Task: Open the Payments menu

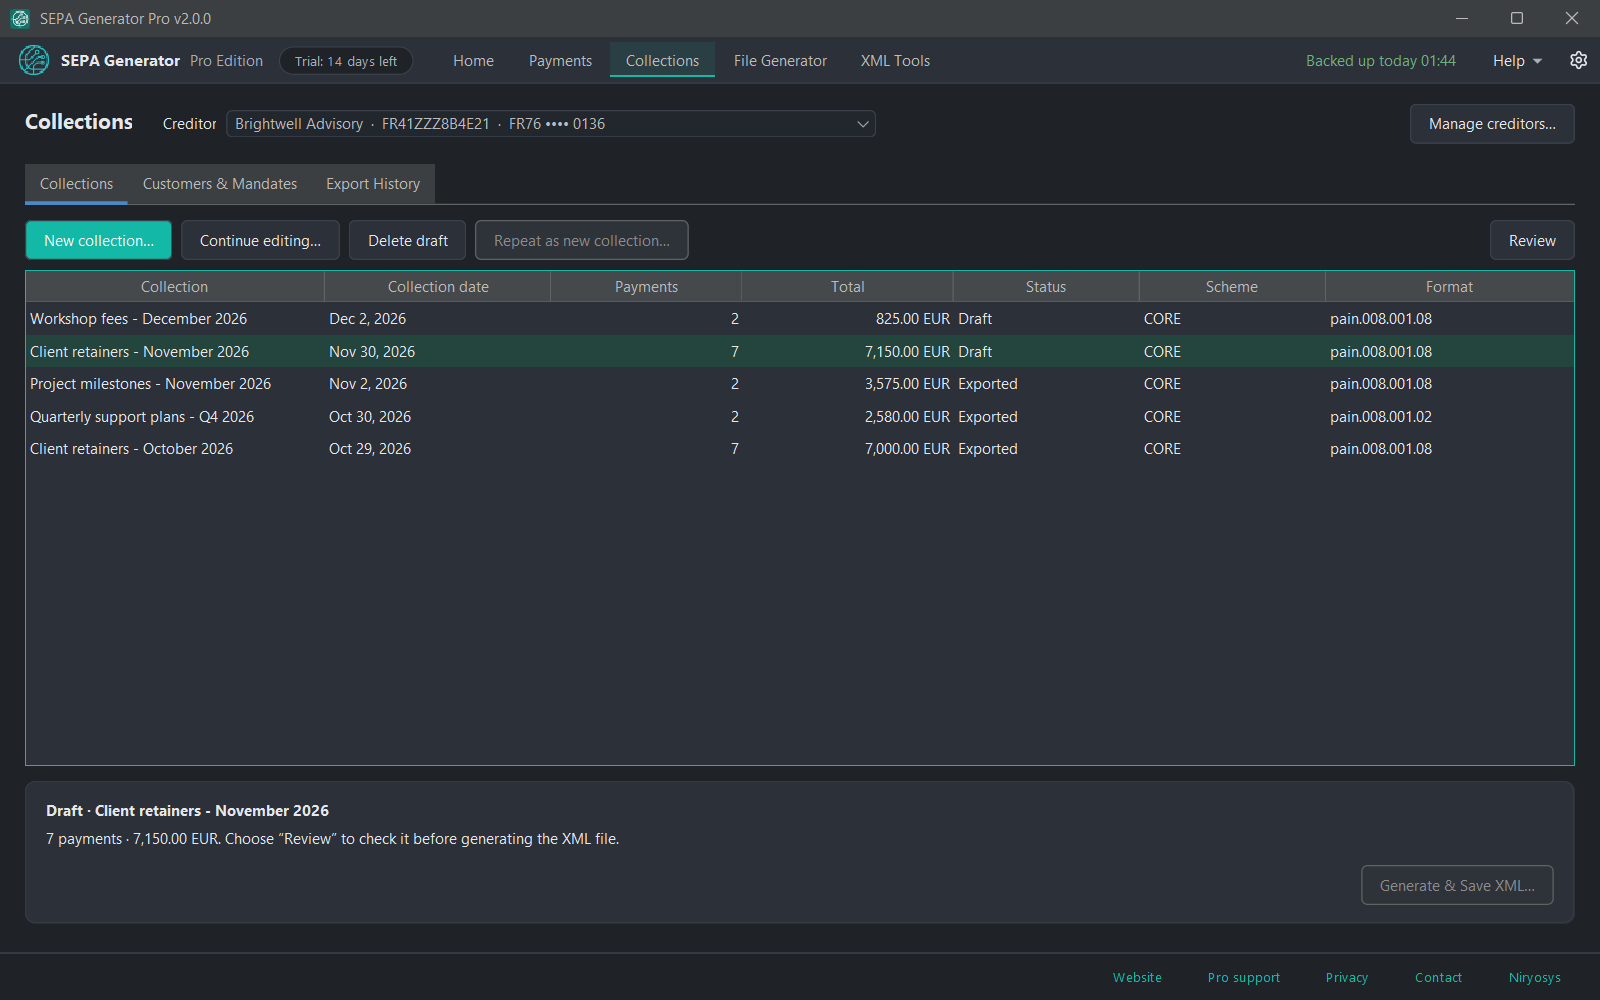Action: click(x=560, y=61)
